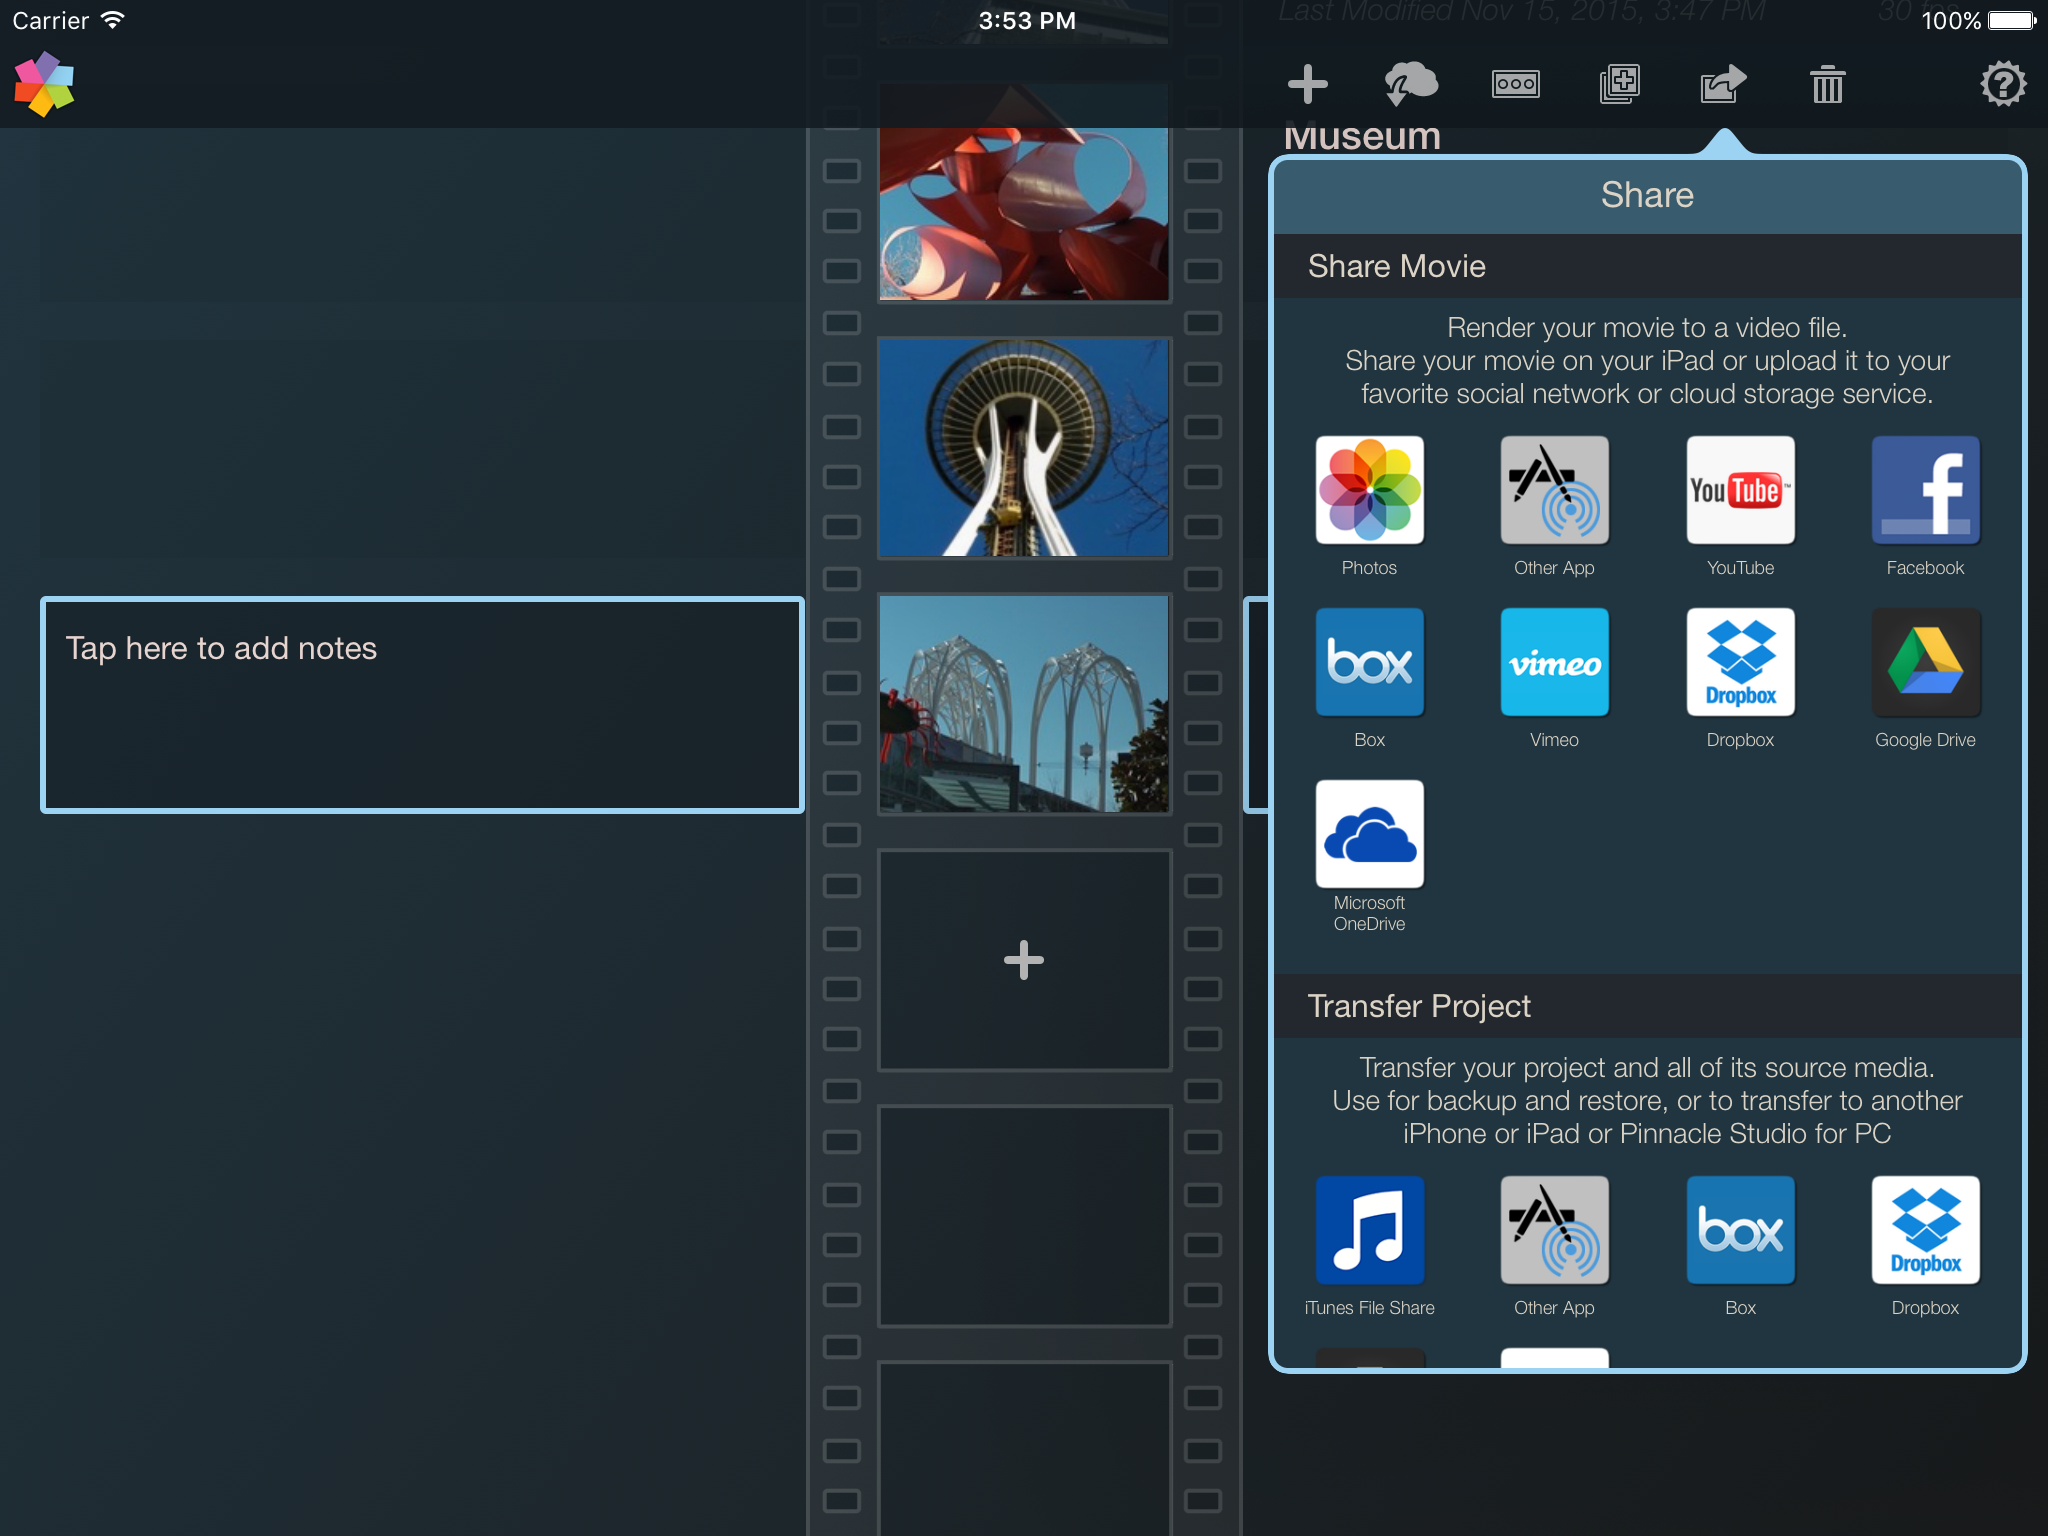Screen dimensions: 2048x1536
Task: Tap the Pinnacle Studio pinwheel logo
Action: pyautogui.click(x=44, y=84)
